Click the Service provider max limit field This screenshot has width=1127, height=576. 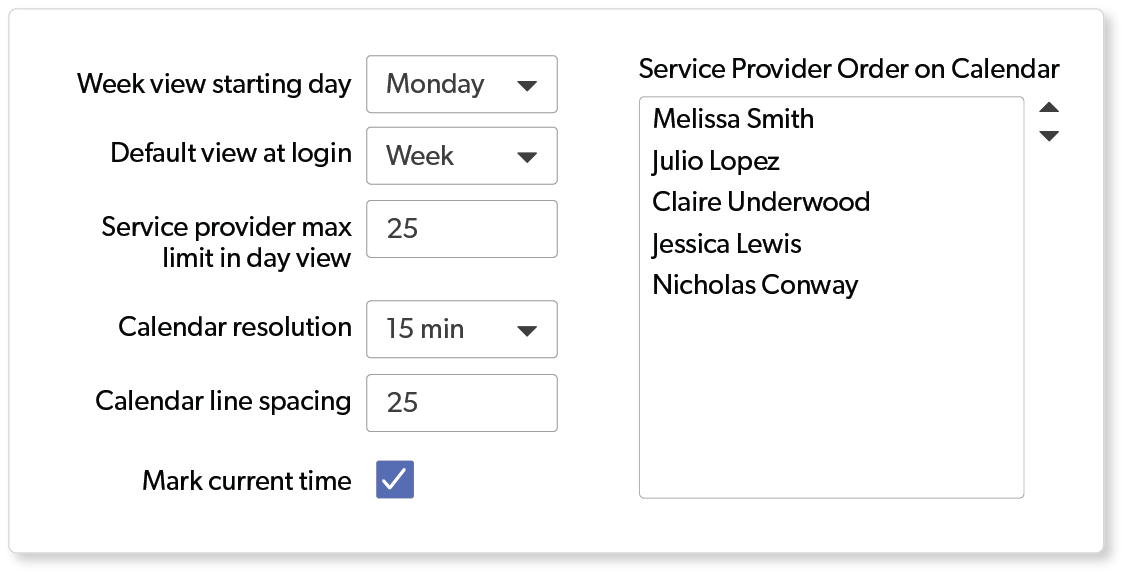[x=461, y=229]
